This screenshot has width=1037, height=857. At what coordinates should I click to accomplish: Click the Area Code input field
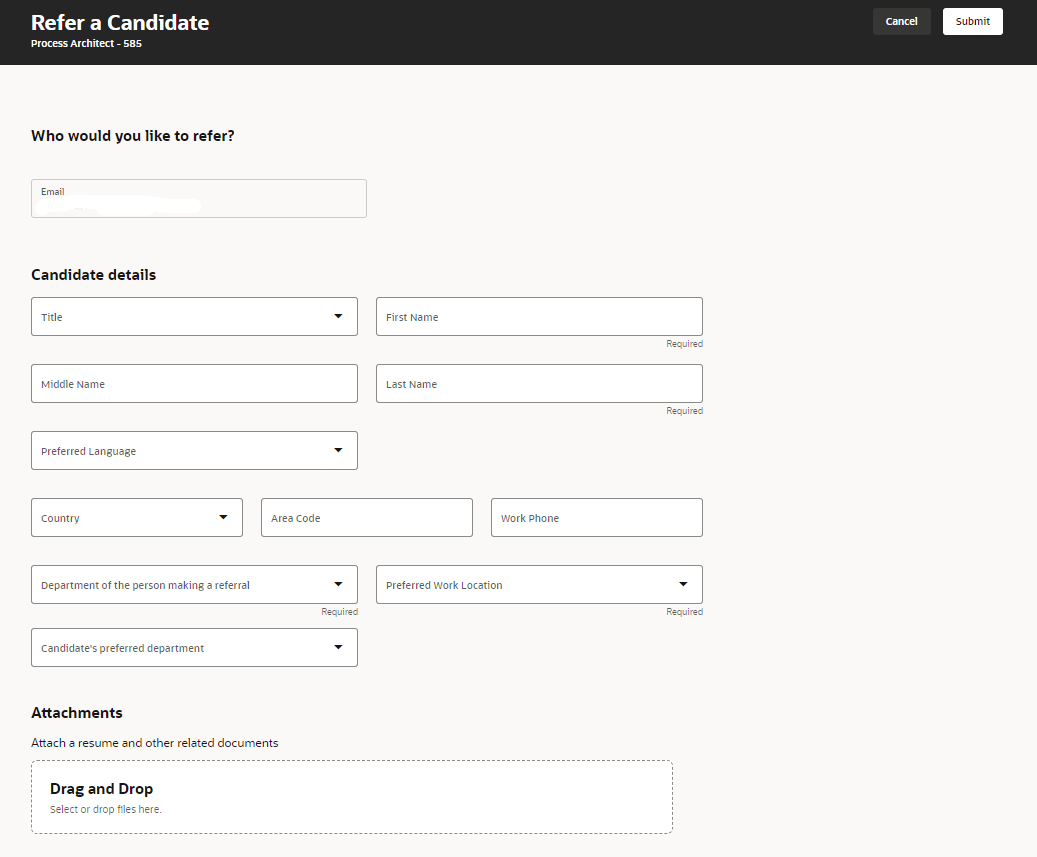pos(366,517)
